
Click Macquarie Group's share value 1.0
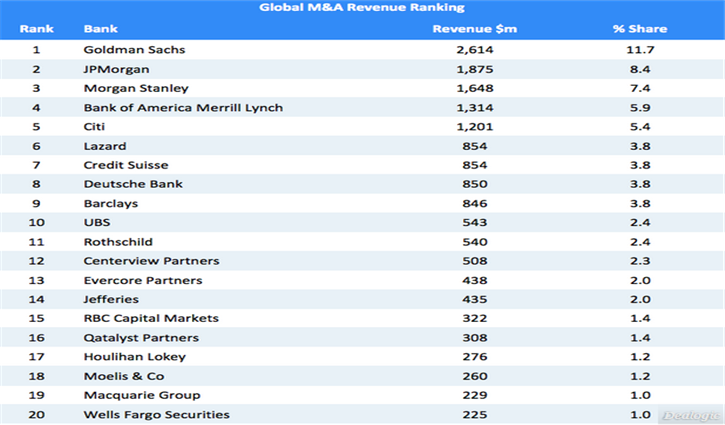pos(640,395)
